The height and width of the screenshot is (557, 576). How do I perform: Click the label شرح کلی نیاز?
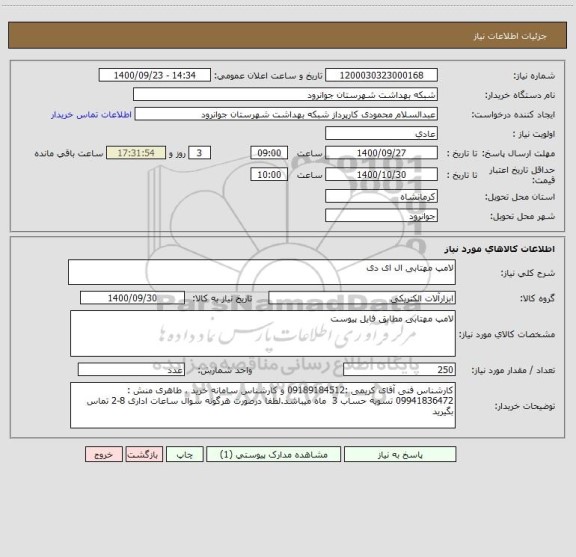(x=528, y=273)
